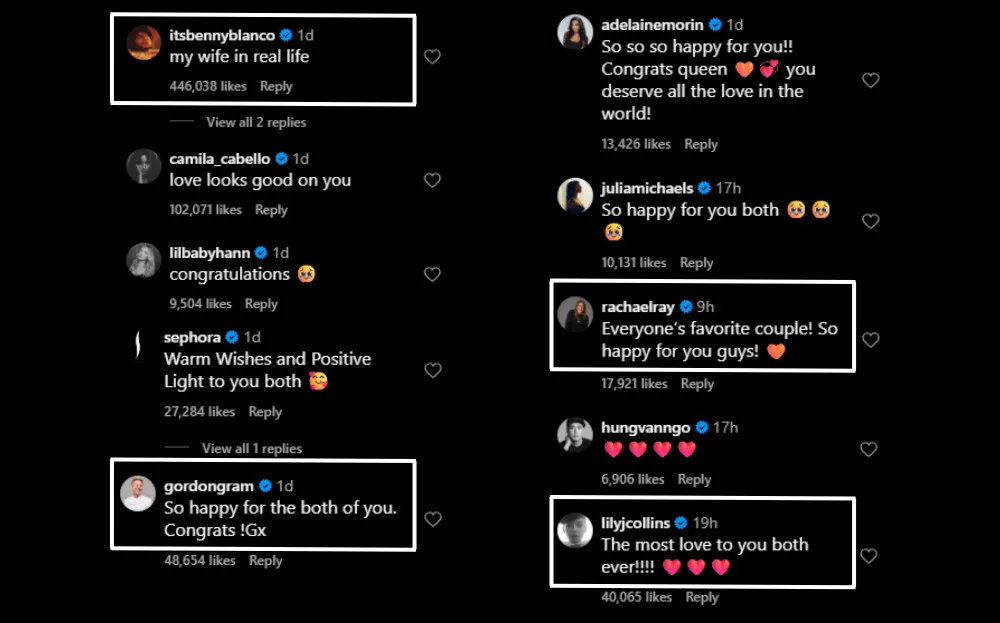Heart rachaelray's comment

coord(870,340)
